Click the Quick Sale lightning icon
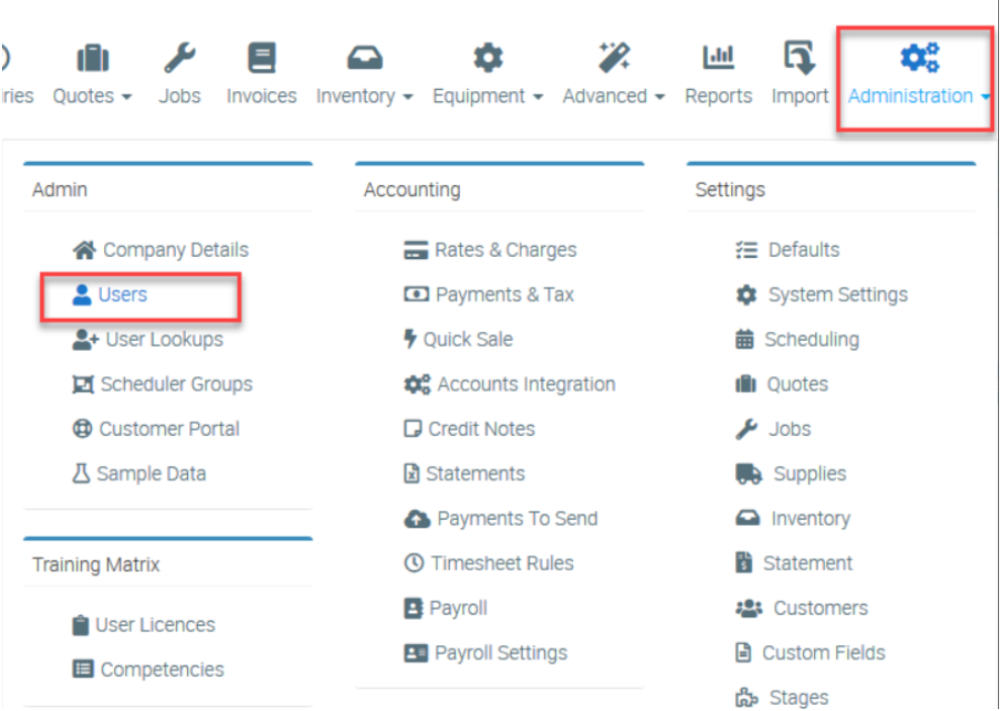The image size is (1000, 711). 410,339
